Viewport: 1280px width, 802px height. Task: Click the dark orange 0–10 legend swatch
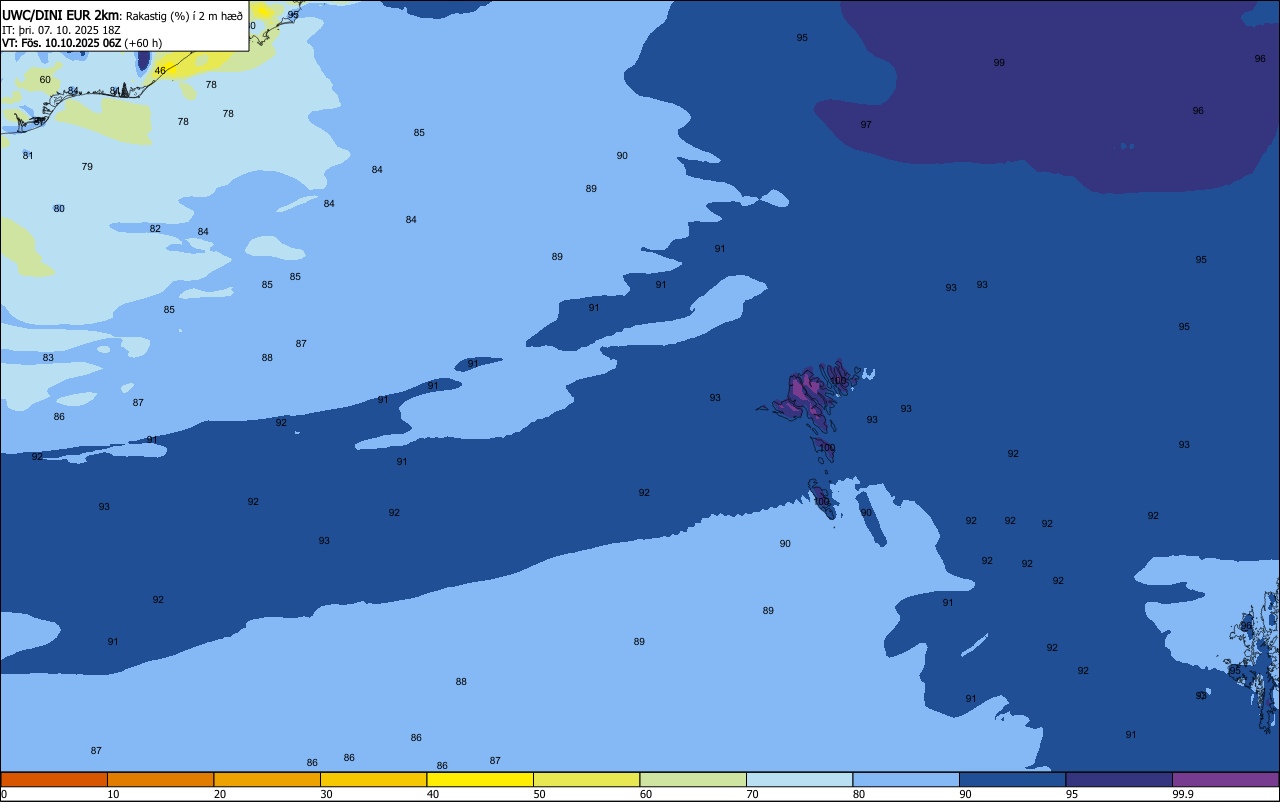[54, 779]
